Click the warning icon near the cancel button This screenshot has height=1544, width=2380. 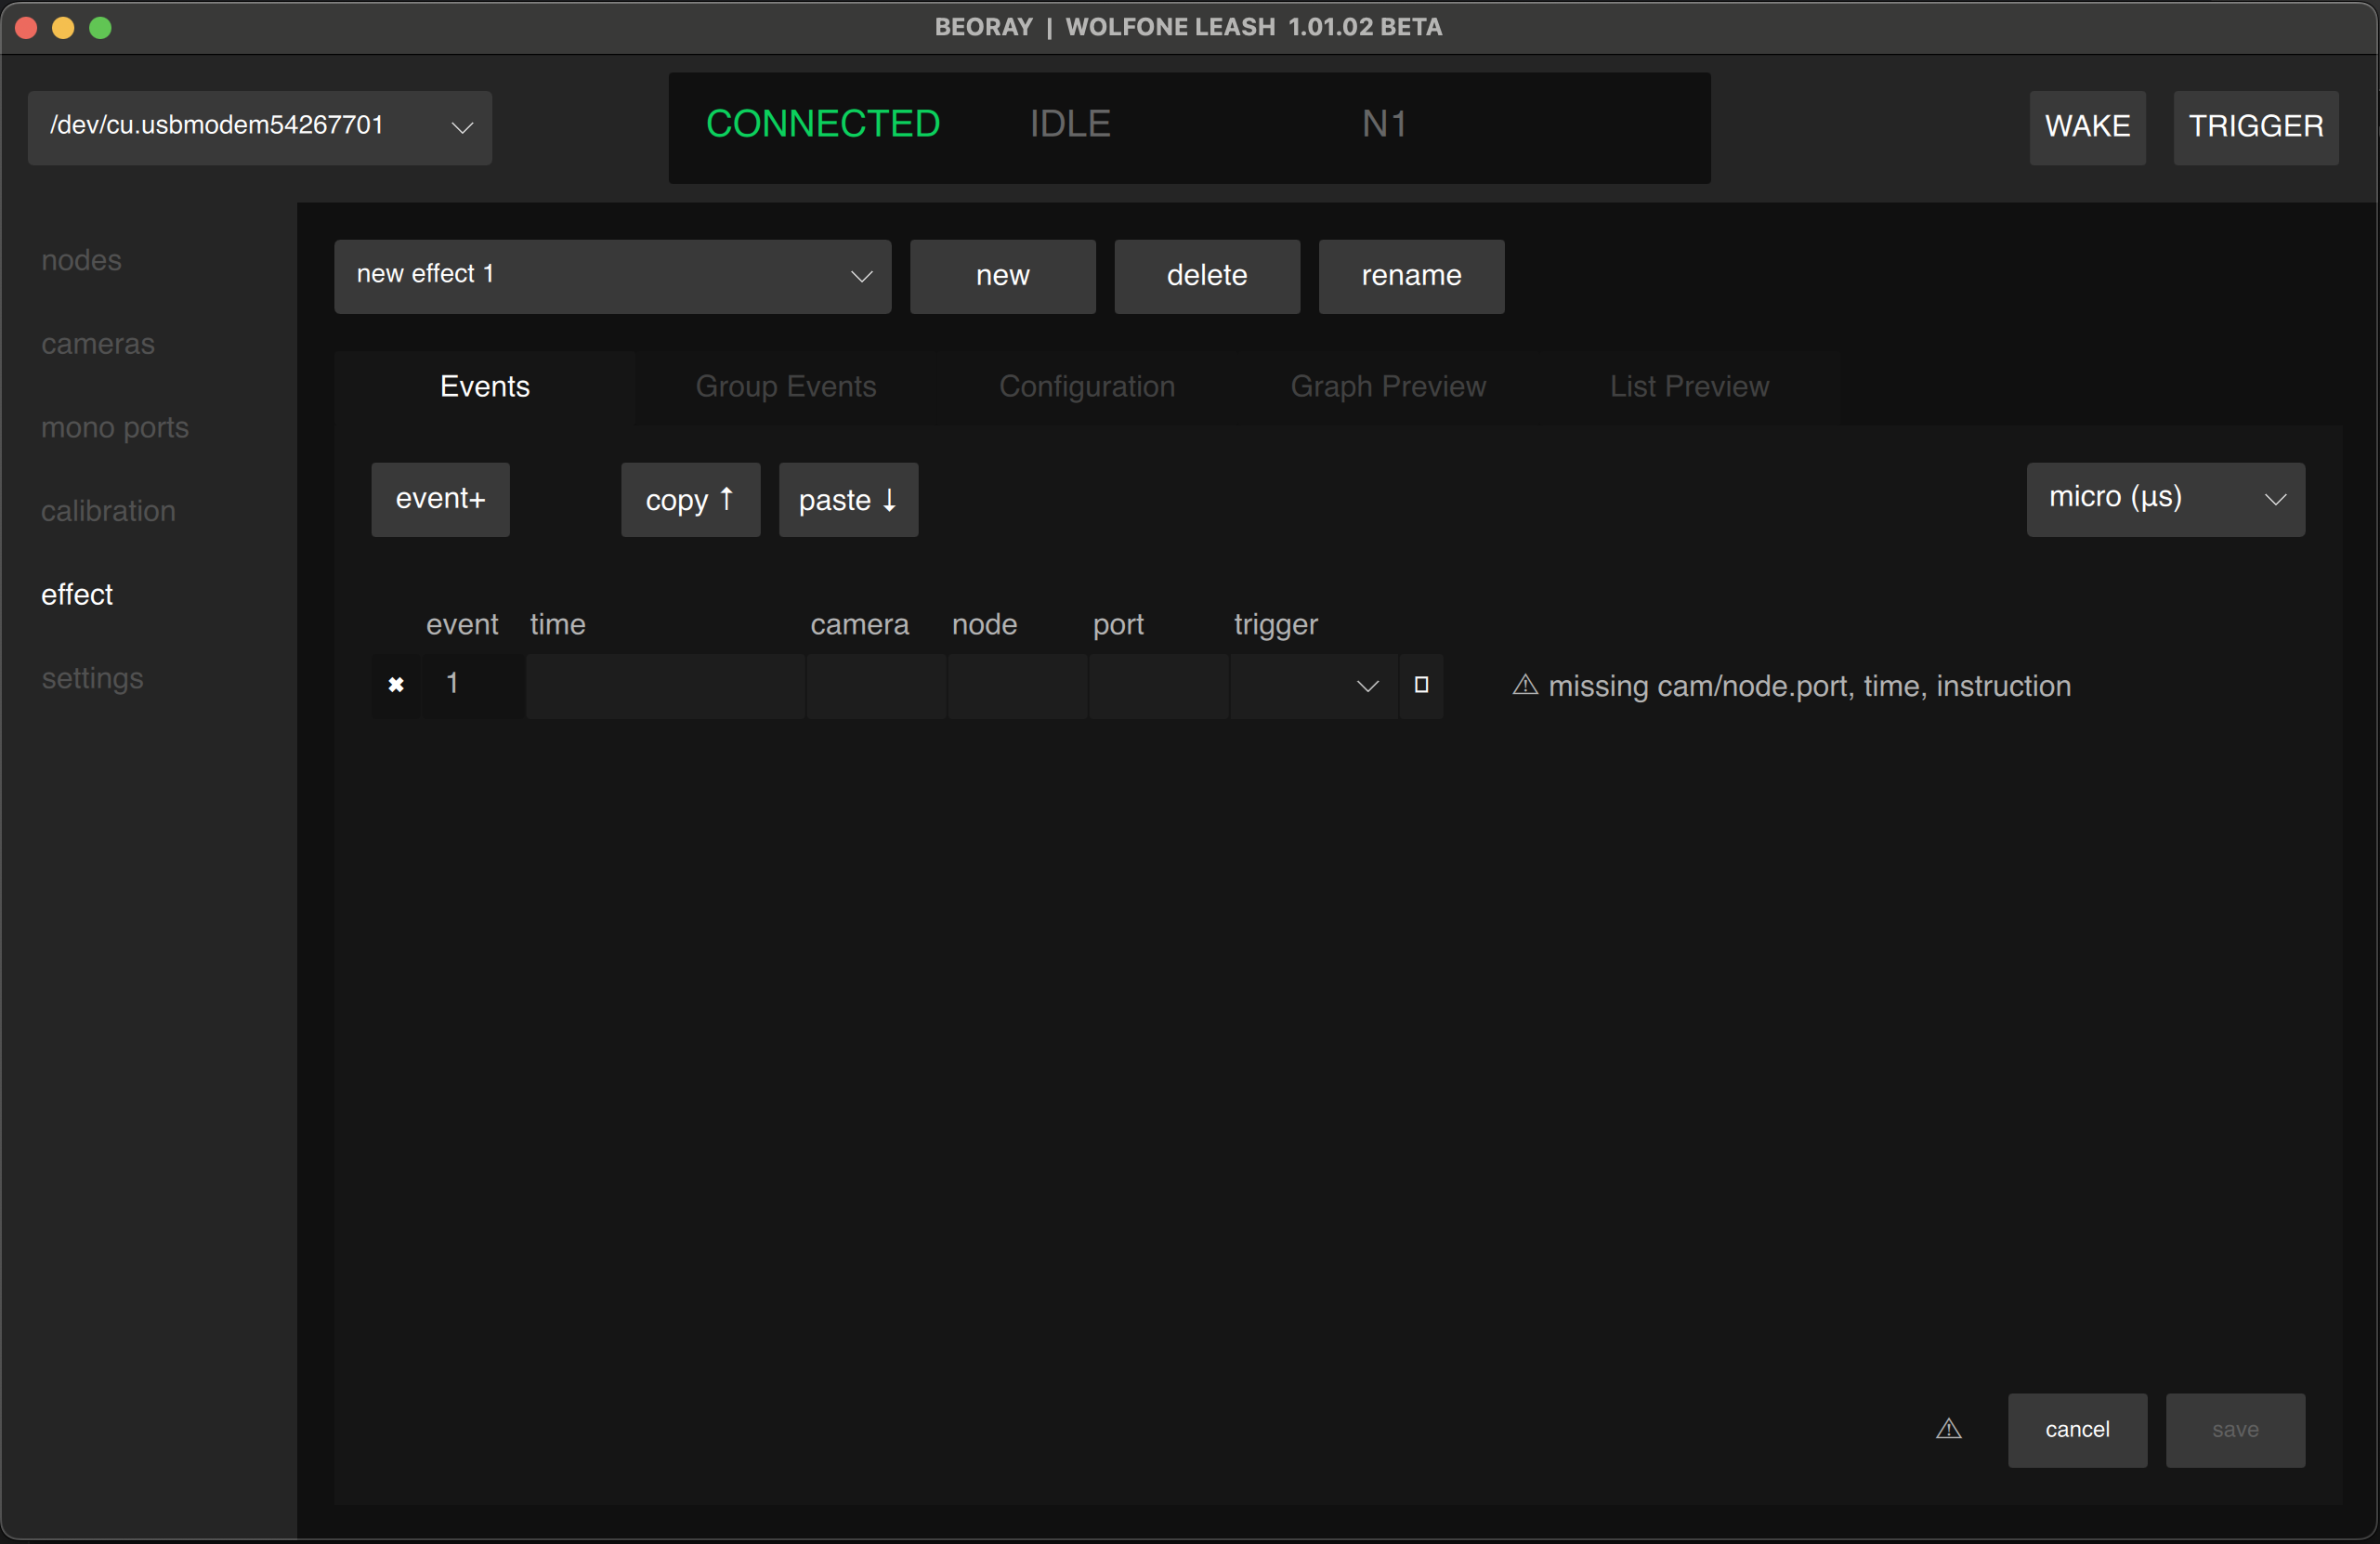click(1948, 1430)
